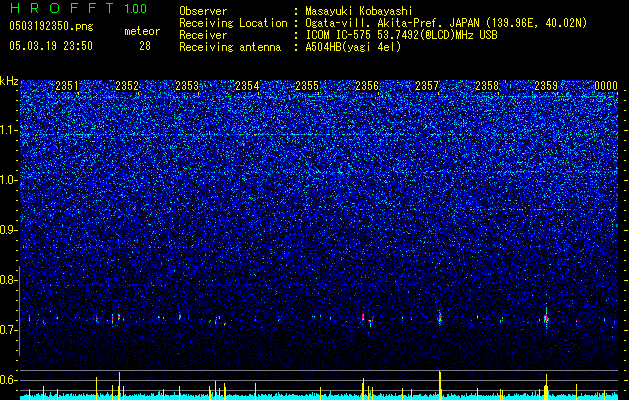Viewport: 629px width, 400px height.
Task: Click the meteor count 28
Action: [x=145, y=46]
